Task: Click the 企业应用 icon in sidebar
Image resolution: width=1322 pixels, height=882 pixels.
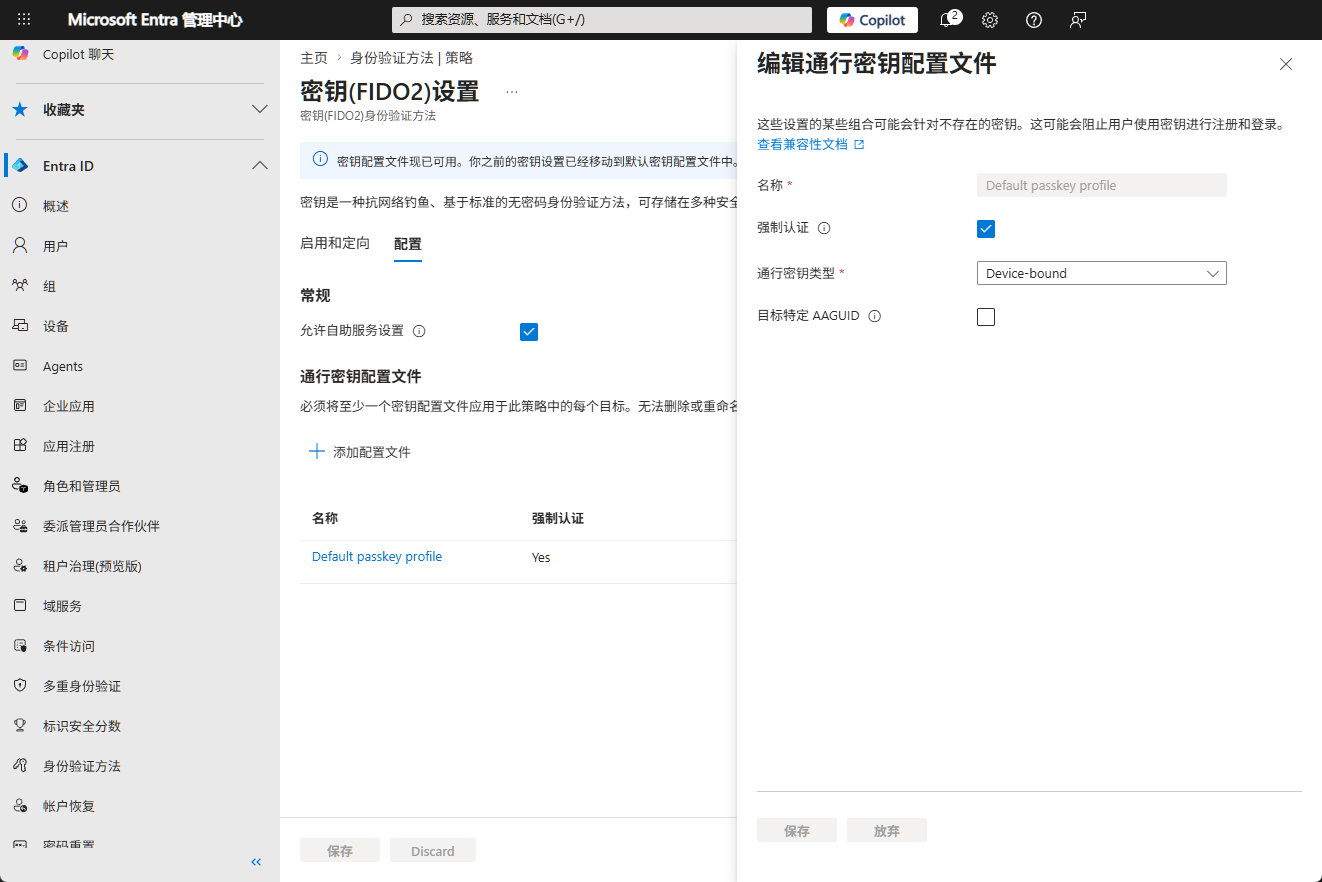Action: [x=20, y=406]
